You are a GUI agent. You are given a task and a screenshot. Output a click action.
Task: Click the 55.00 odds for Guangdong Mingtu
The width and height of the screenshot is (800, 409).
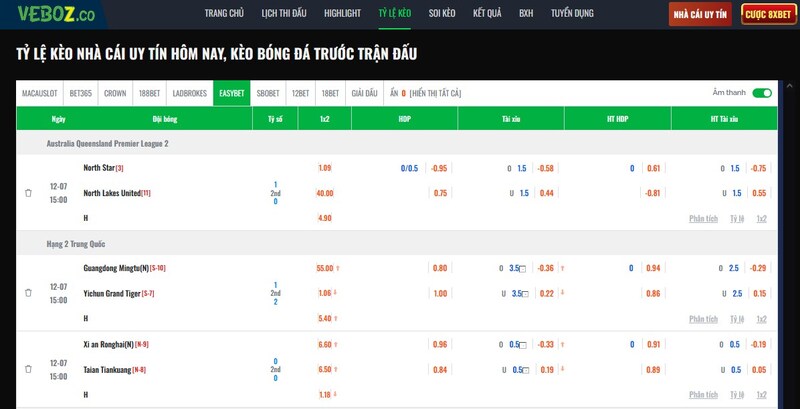pyautogui.click(x=324, y=268)
